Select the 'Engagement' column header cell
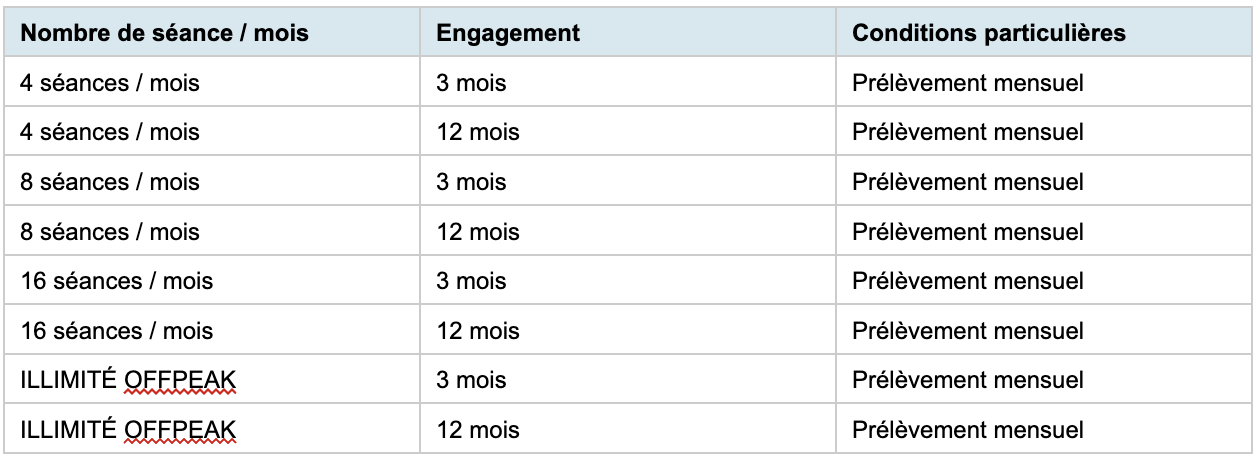Image resolution: width=1260 pixels, height=458 pixels. [x=628, y=33]
